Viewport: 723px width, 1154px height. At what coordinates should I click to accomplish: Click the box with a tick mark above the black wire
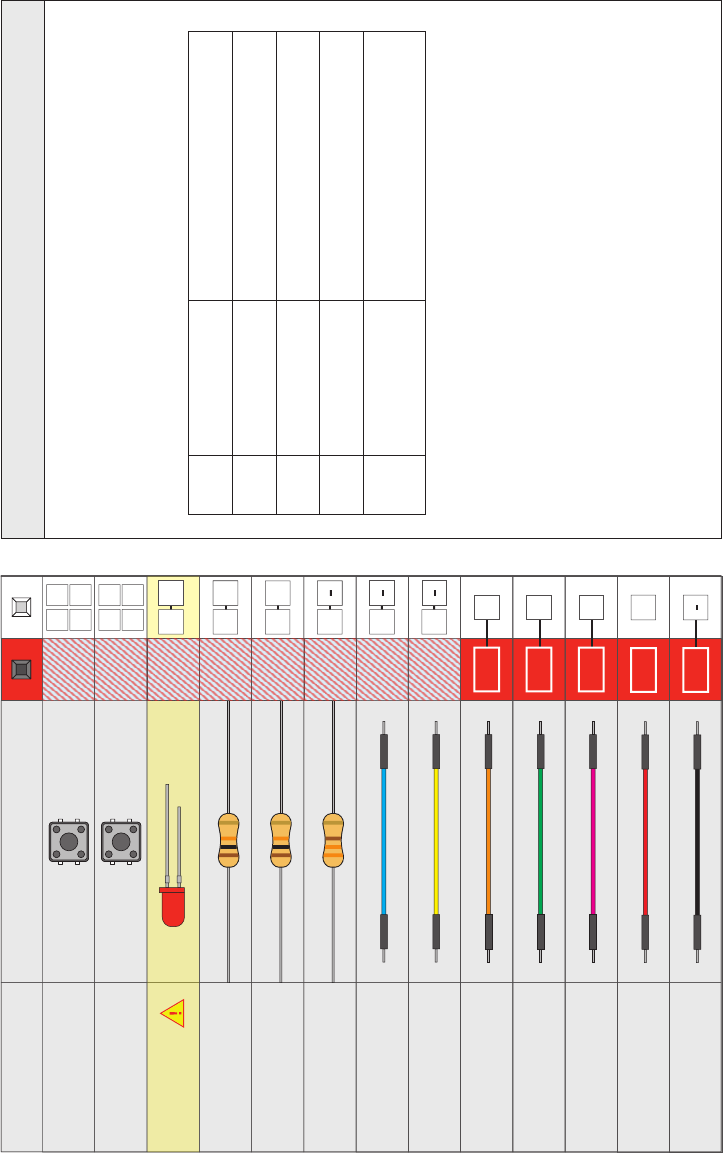(696, 607)
